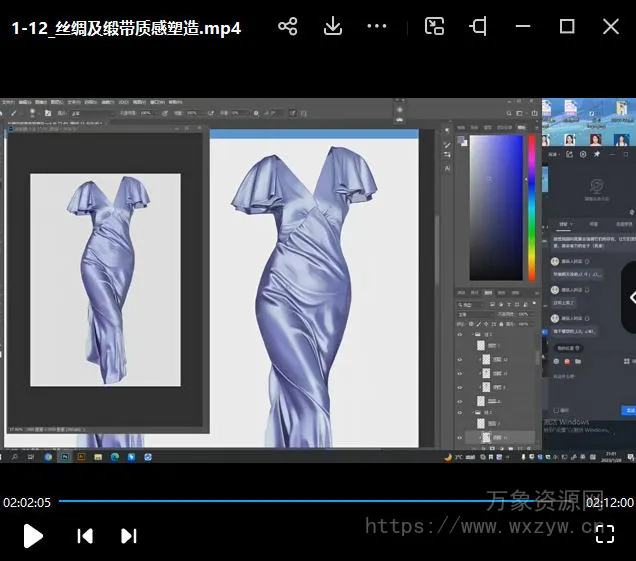Toggle visibility eye of the top layer group
This screenshot has width=636, height=561.
(460, 334)
